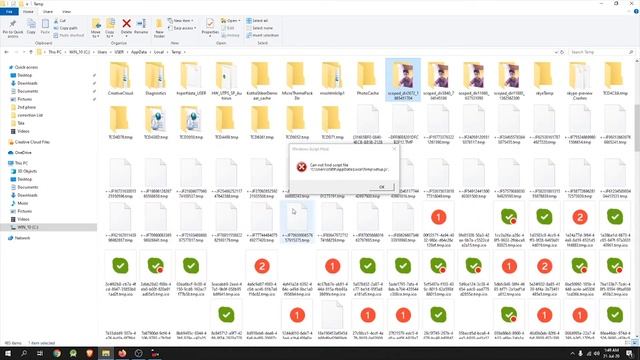Image resolution: width=640 pixels, height=360 pixels.
Task: Click Paste shortcut in the ribbon
Action: click(x=69, y=35)
